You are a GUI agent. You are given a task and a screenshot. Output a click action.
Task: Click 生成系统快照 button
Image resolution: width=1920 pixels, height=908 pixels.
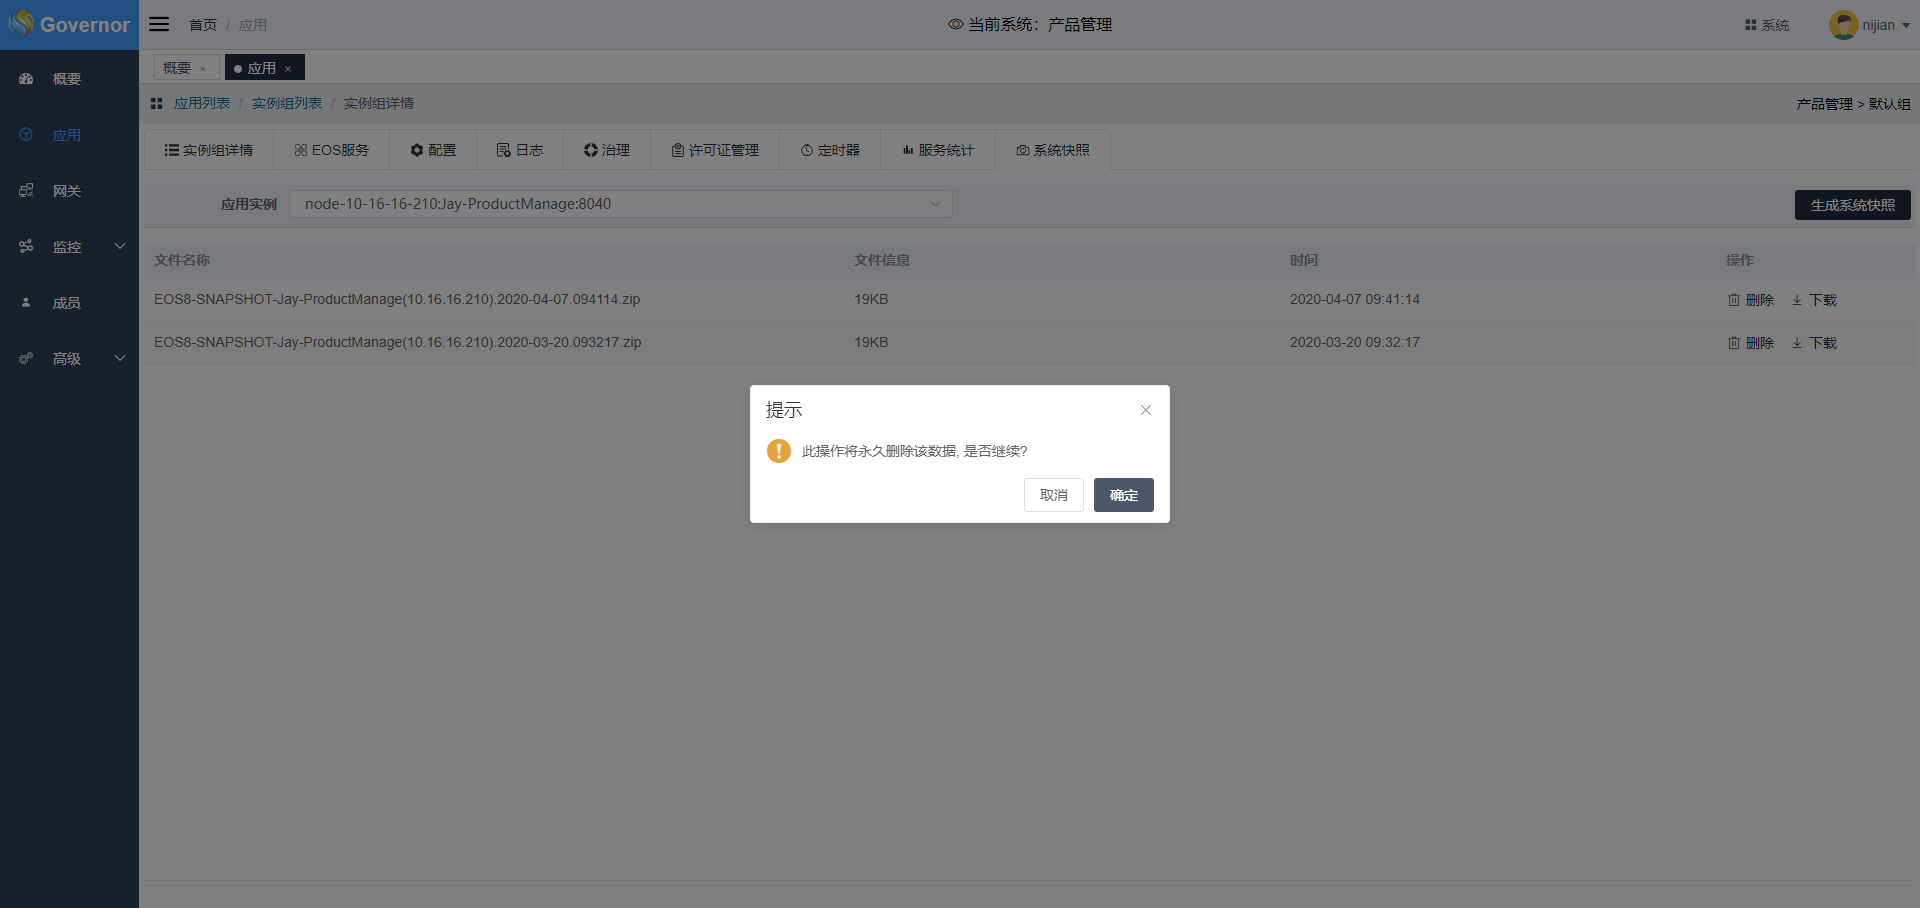tap(1852, 205)
